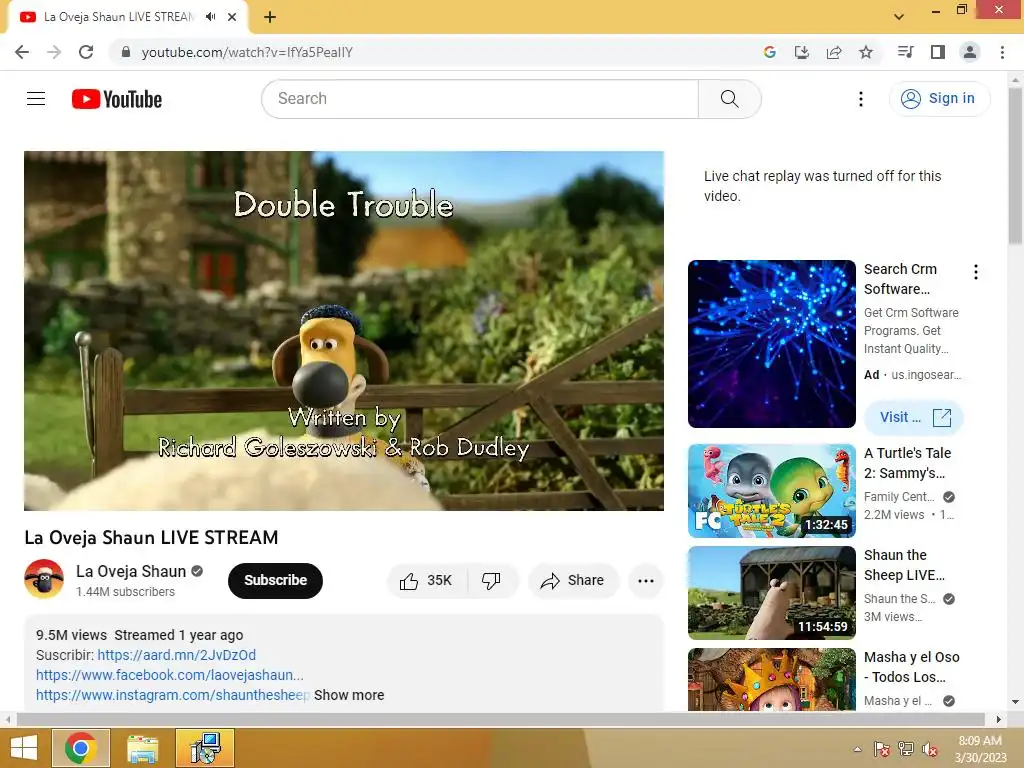Open the Search Crm Software ad thumbnail
Image resolution: width=1024 pixels, height=768 pixels.
click(x=771, y=344)
